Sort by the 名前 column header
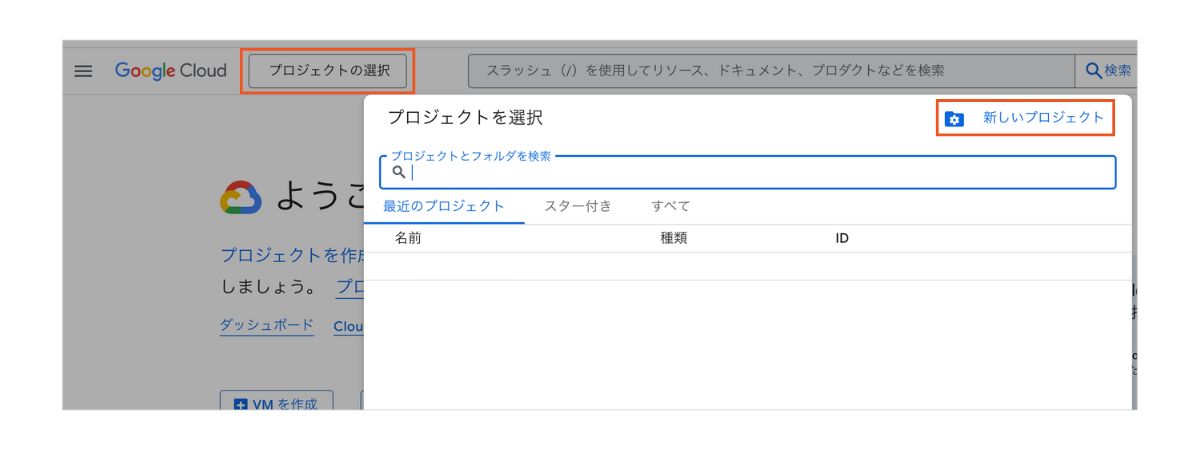This screenshot has width=1200, height=450. [408, 239]
